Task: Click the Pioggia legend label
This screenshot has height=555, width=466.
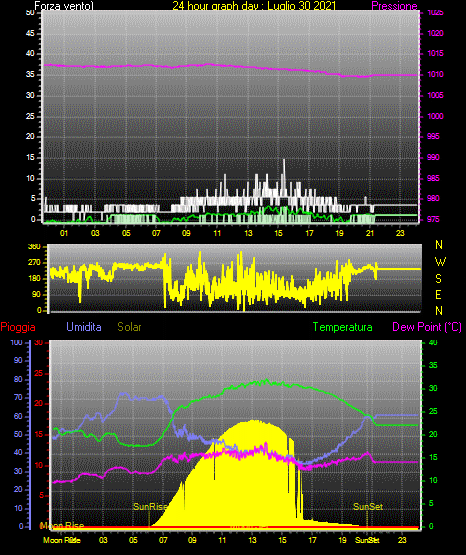Action: 18,327
